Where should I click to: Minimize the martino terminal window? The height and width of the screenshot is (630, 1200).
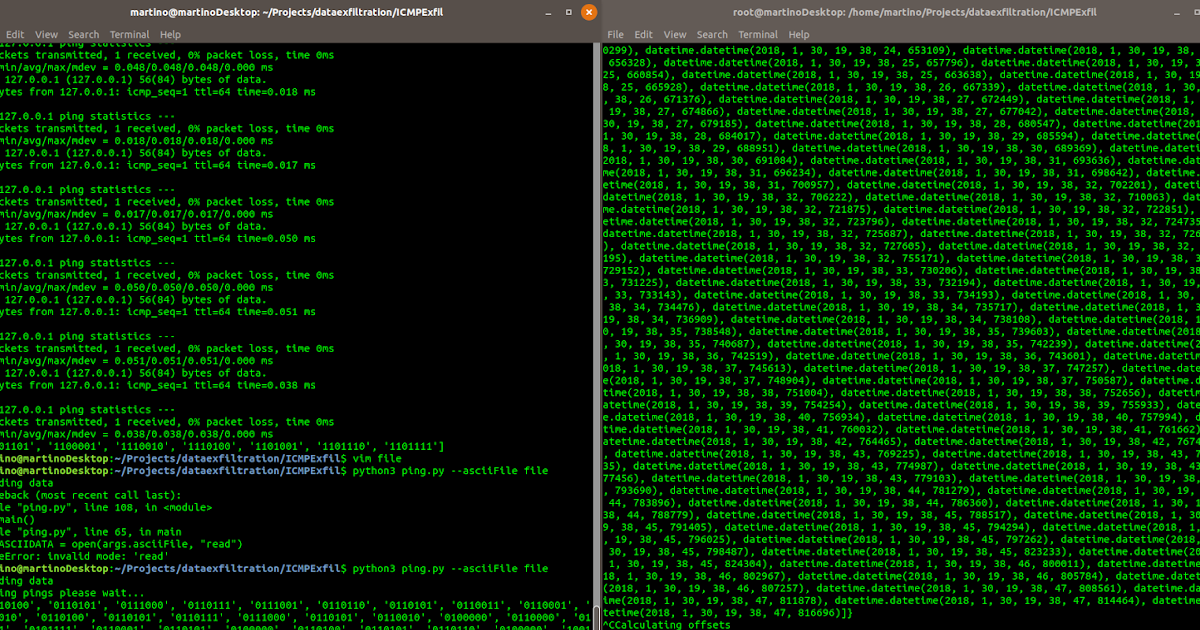pos(546,13)
